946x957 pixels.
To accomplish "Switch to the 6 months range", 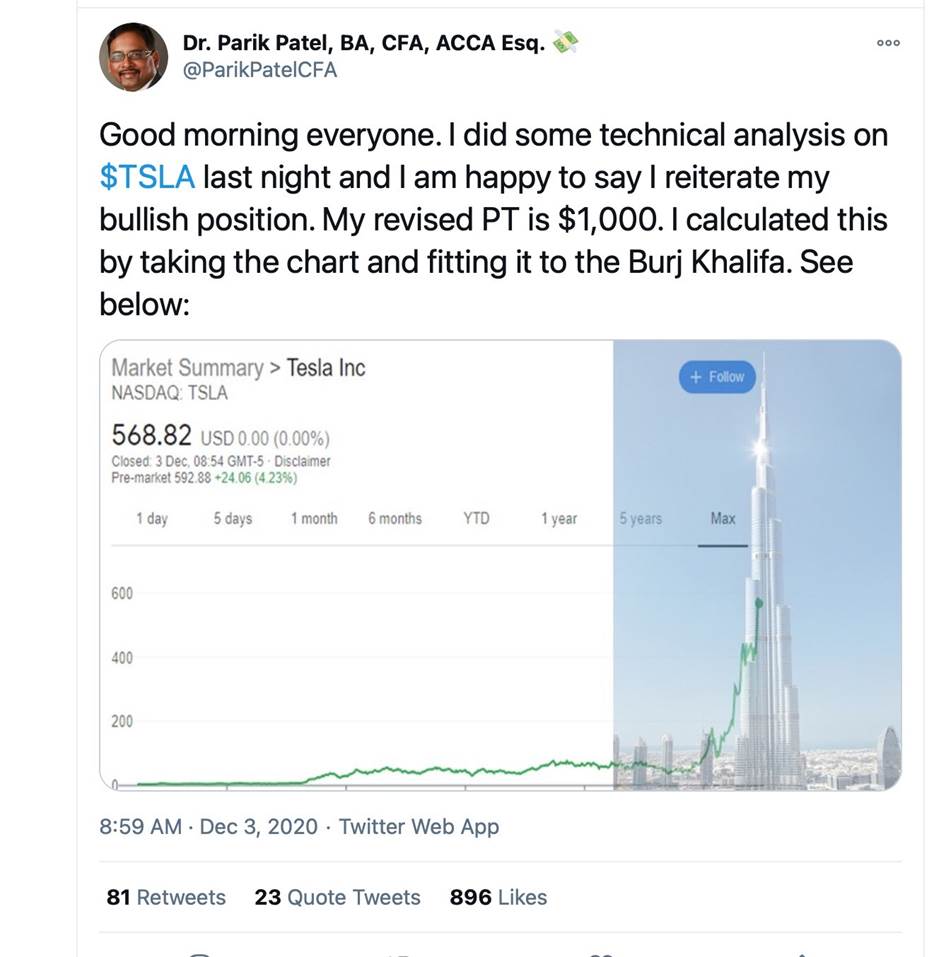I will 394,519.
